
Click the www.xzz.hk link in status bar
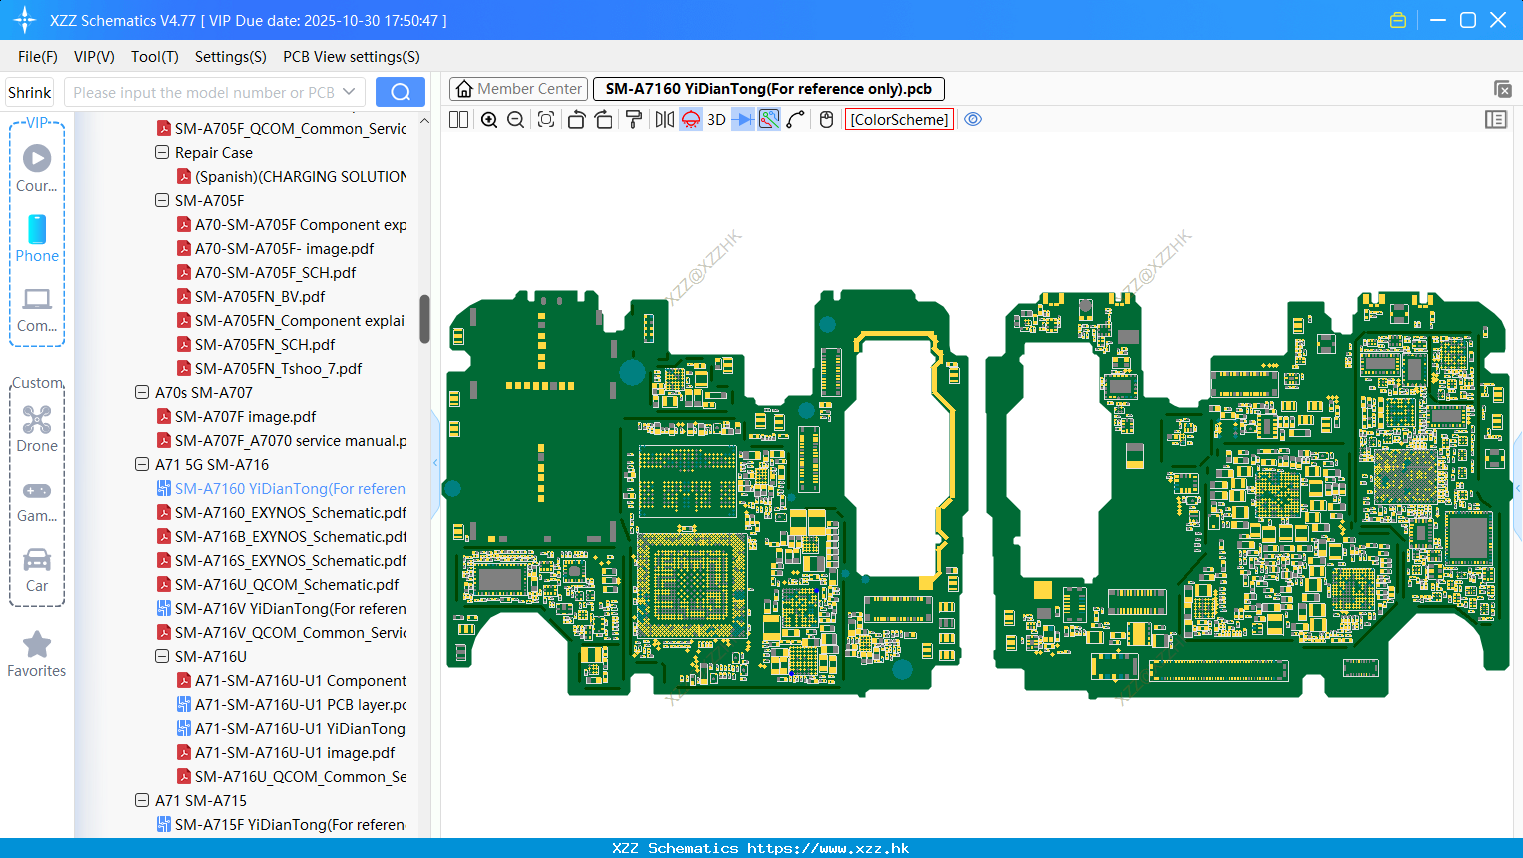tap(828, 848)
